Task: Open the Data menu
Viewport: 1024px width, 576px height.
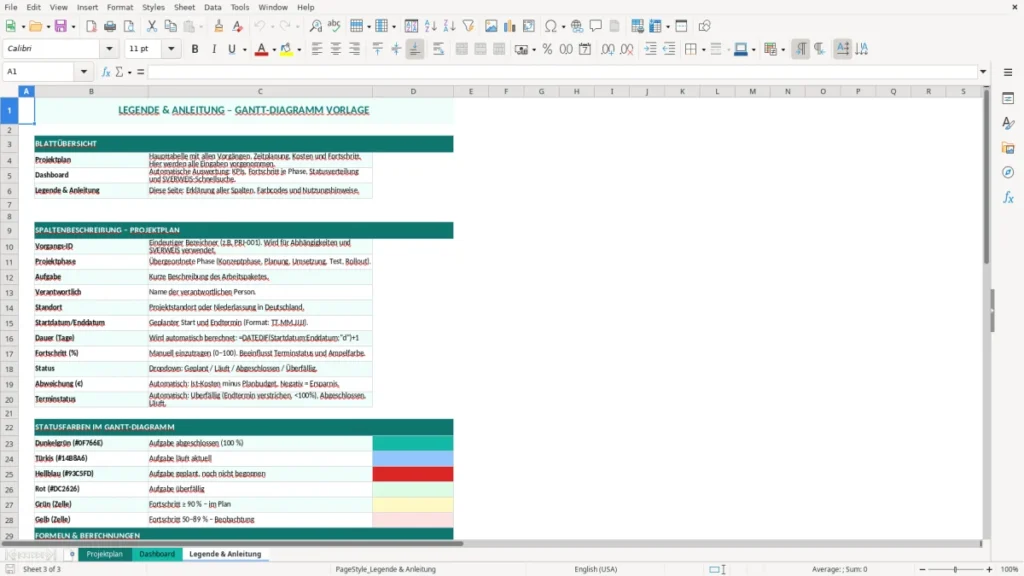Action: coord(213,7)
